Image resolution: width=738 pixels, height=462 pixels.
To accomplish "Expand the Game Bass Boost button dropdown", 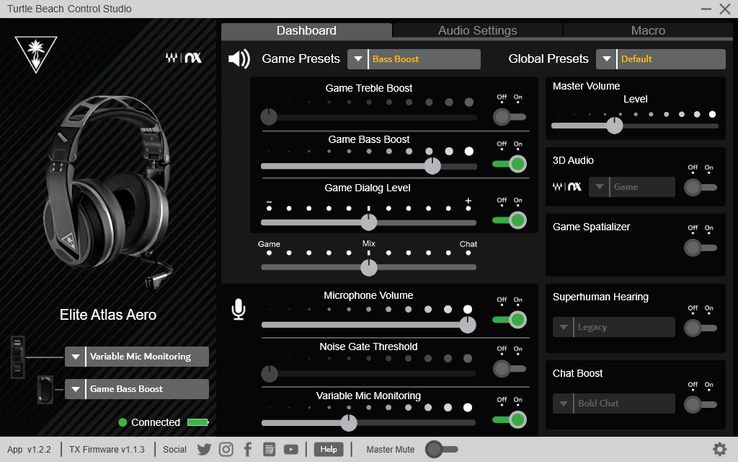I will coord(75,389).
